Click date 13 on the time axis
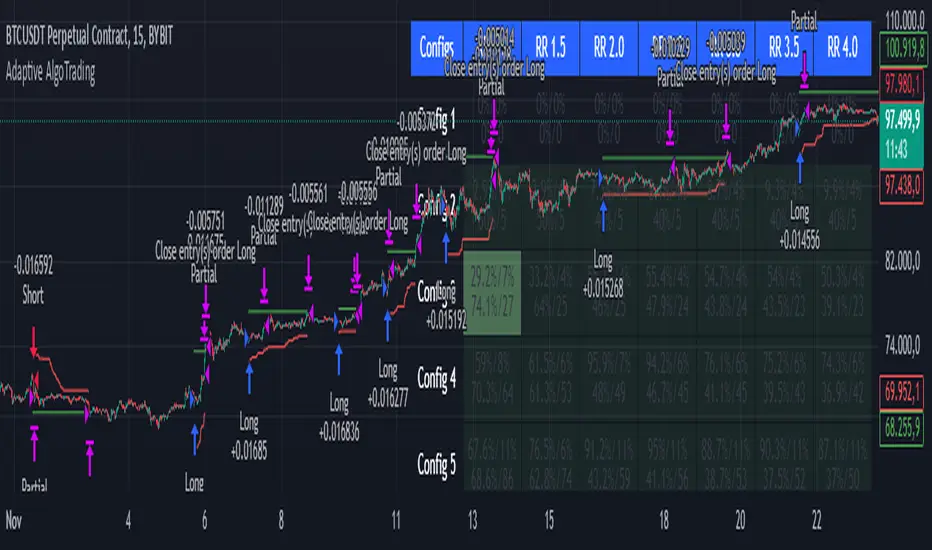 (x=473, y=521)
